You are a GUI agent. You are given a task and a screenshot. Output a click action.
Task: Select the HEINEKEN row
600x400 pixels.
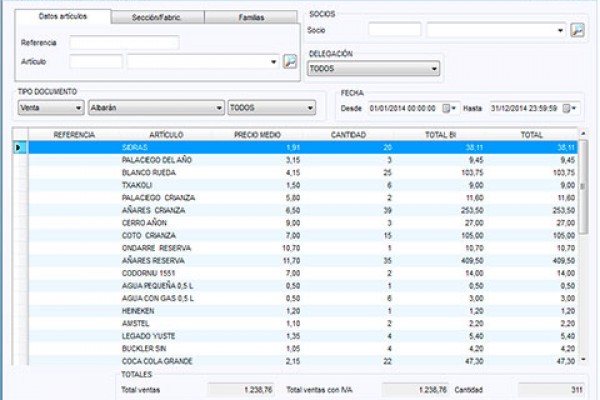click(303, 311)
